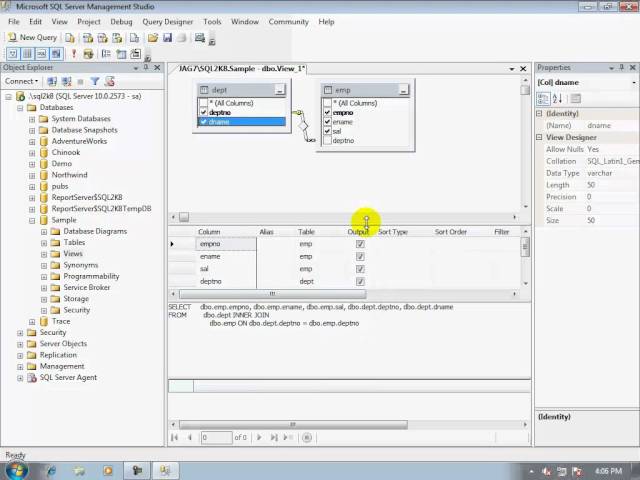The image size is (640, 480).
Task: Click the Properties Alphabetical sort icon
Action: [558, 98]
